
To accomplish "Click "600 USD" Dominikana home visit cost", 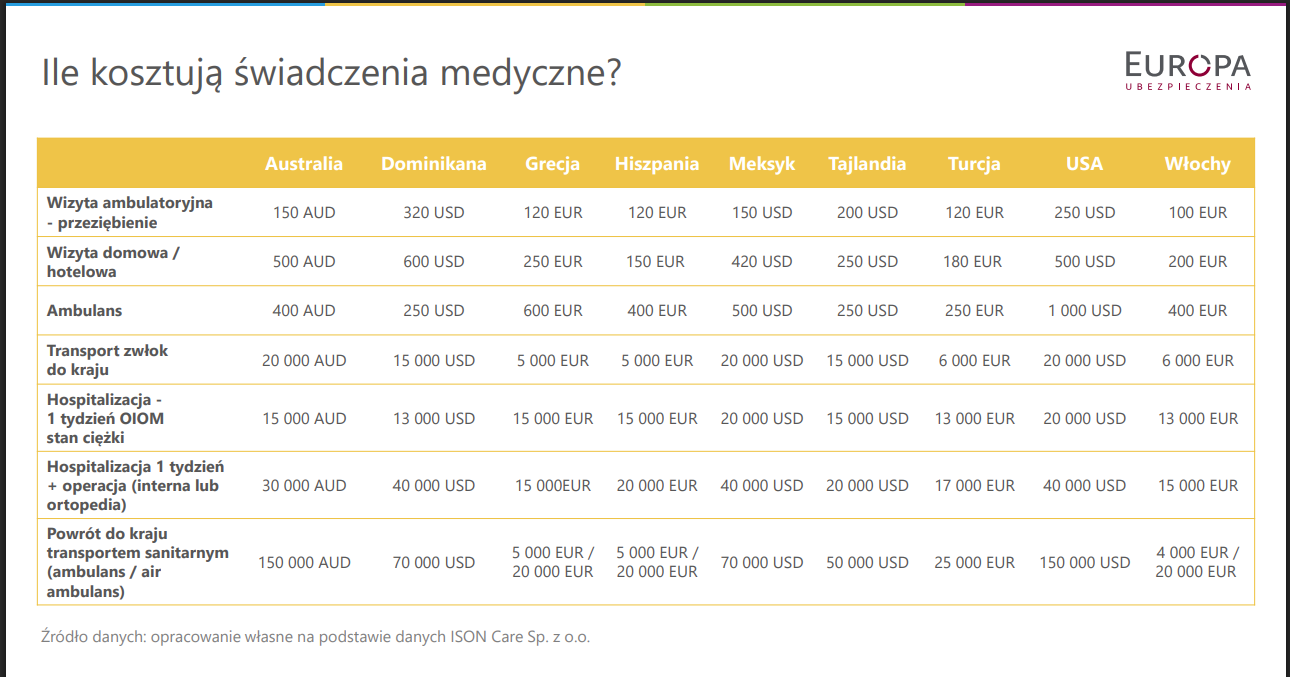I will coord(434,261).
